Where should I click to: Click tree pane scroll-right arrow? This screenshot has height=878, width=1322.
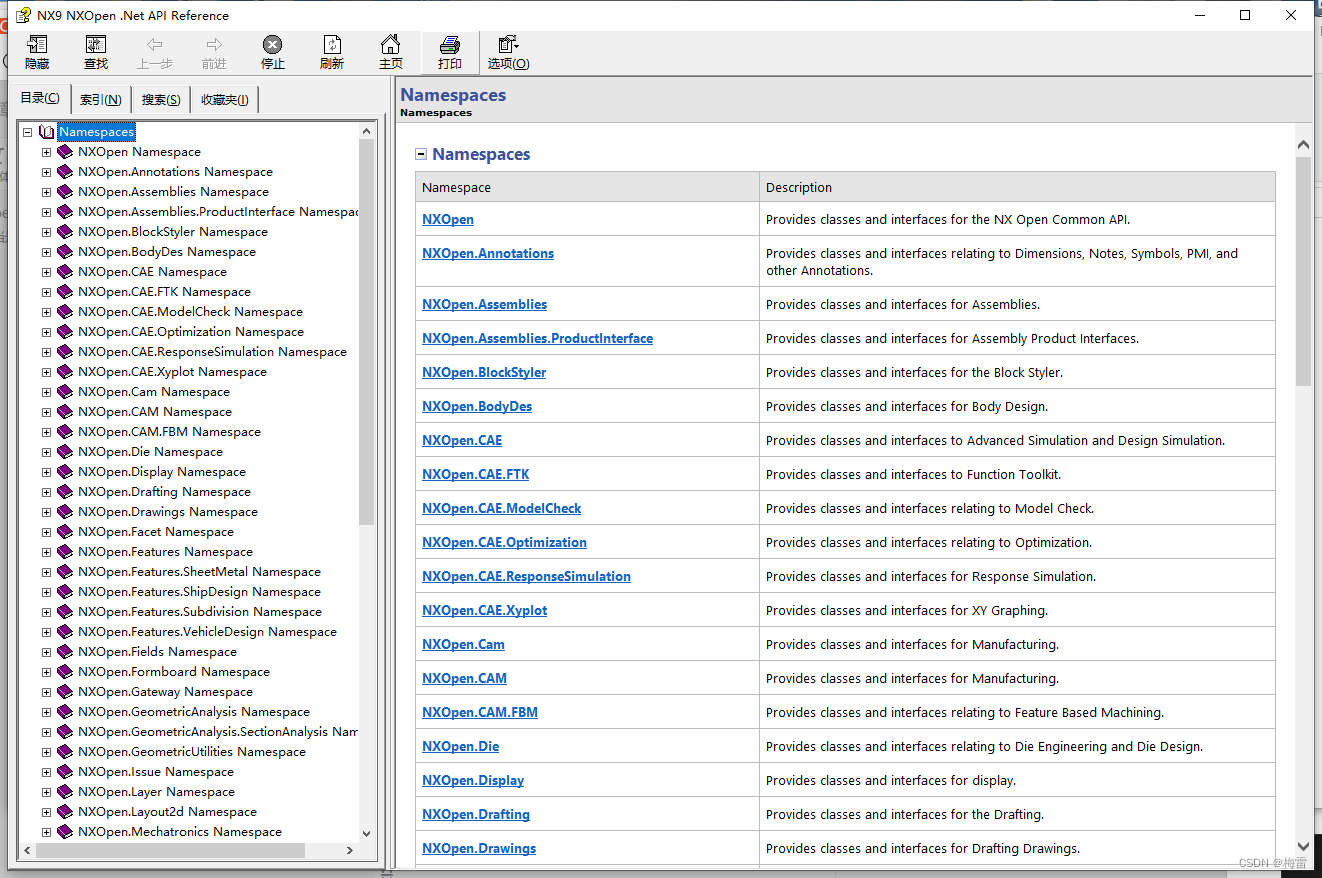point(350,850)
